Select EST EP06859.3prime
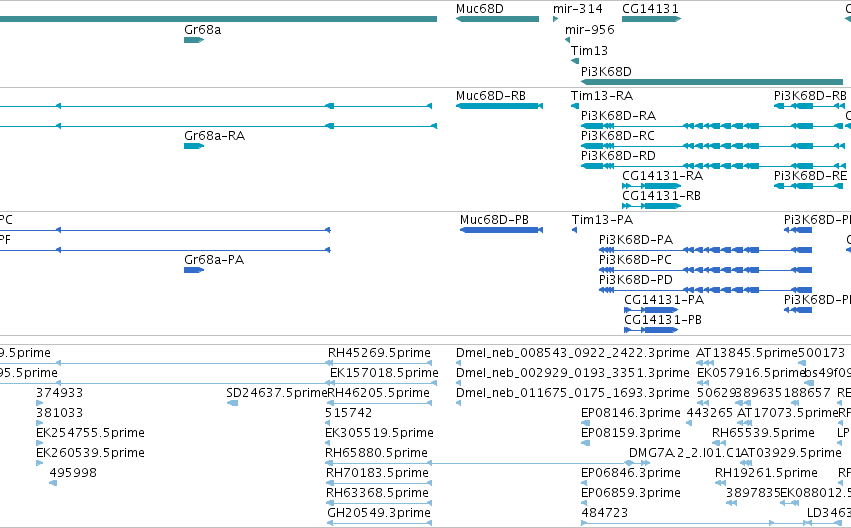Viewport: 851px width, 528px height. [631, 493]
